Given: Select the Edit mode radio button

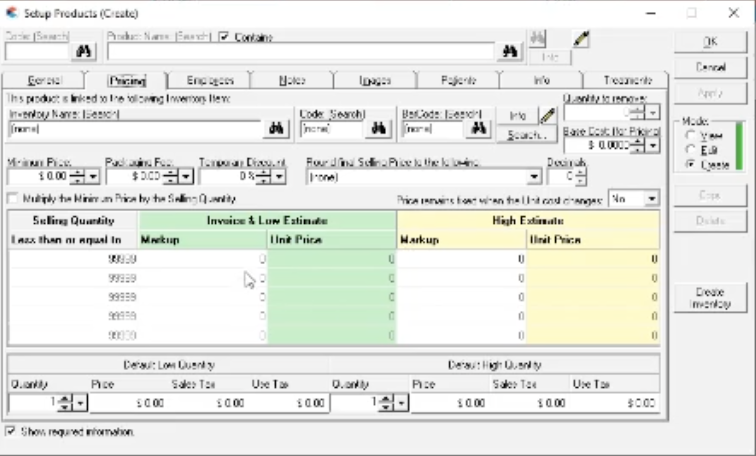Looking at the screenshot, I should [x=691, y=148].
